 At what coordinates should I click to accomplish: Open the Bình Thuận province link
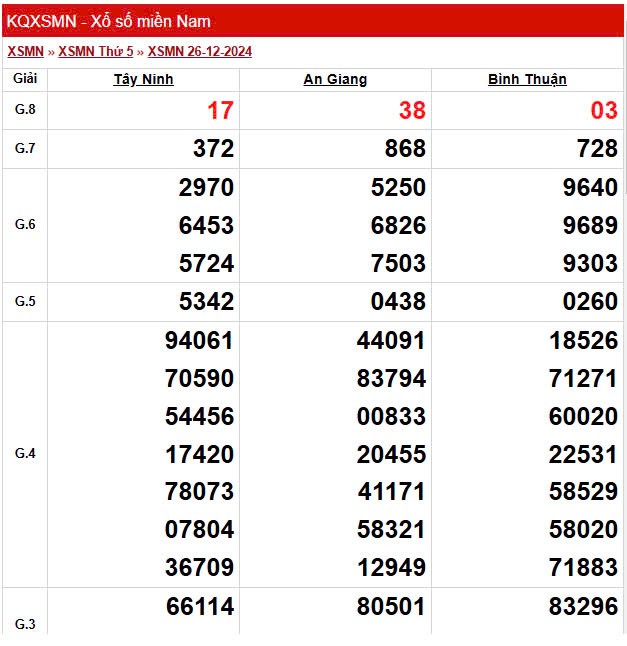[x=527, y=80]
